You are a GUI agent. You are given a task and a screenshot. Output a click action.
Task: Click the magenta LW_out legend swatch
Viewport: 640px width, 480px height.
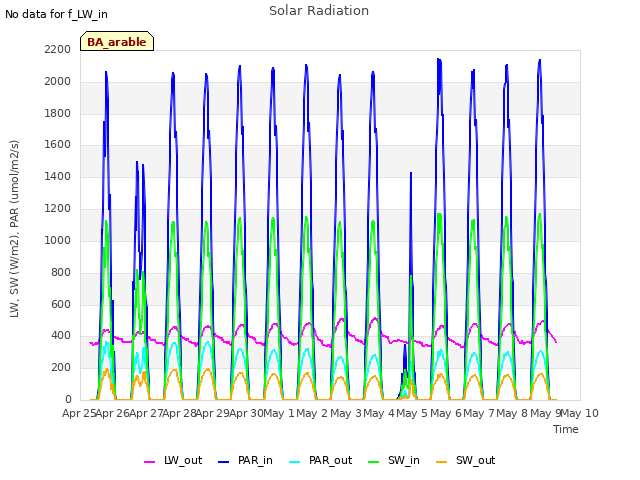point(149,462)
